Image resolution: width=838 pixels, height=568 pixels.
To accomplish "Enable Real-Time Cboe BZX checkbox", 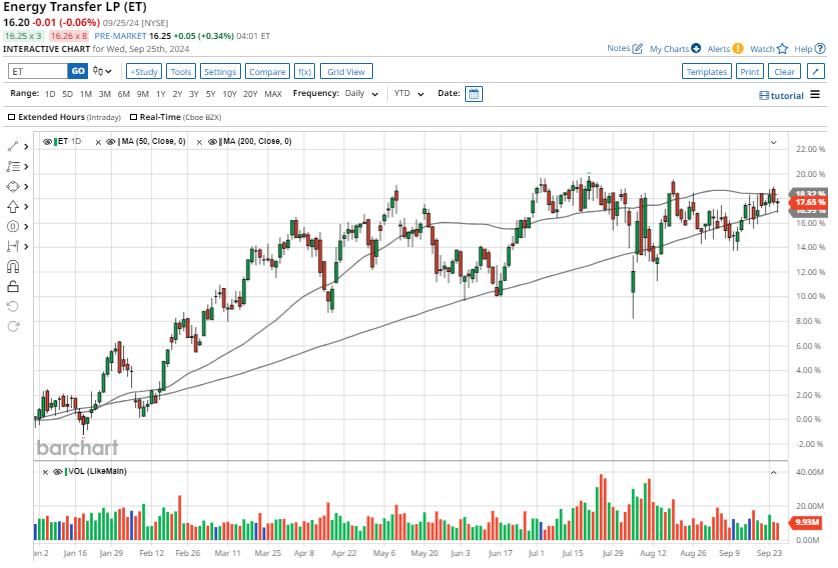I will pyautogui.click(x=134, y=117).
